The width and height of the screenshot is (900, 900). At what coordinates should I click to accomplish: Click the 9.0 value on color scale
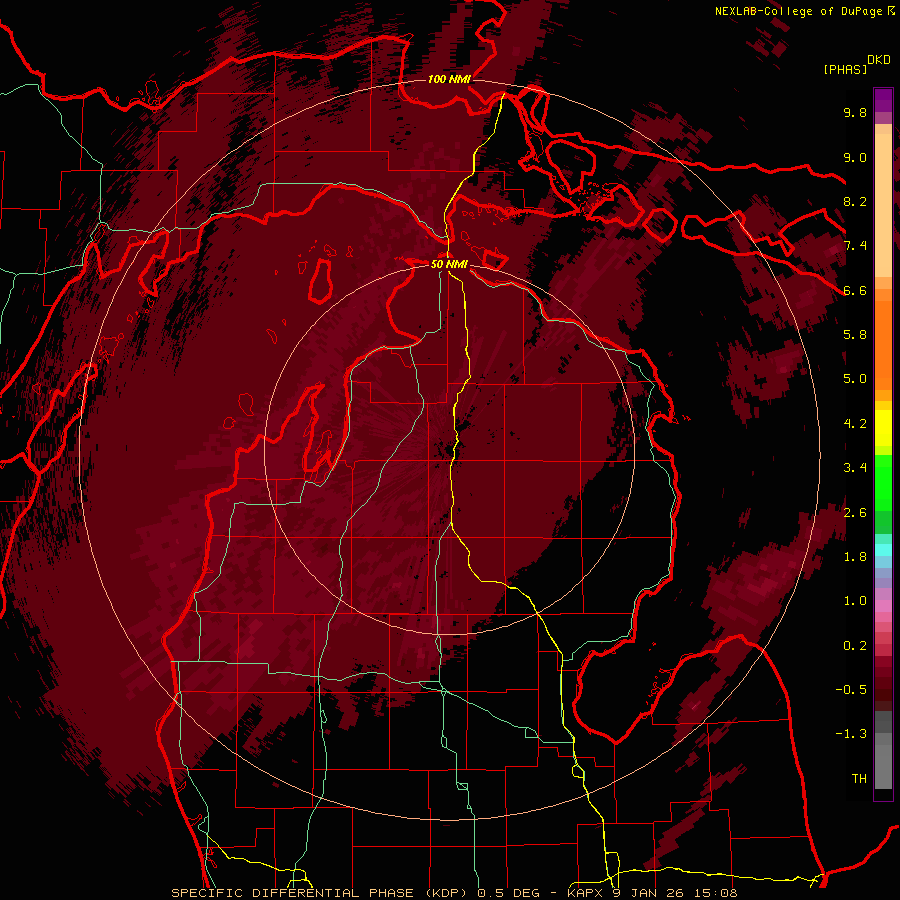(x=855, y=157)
